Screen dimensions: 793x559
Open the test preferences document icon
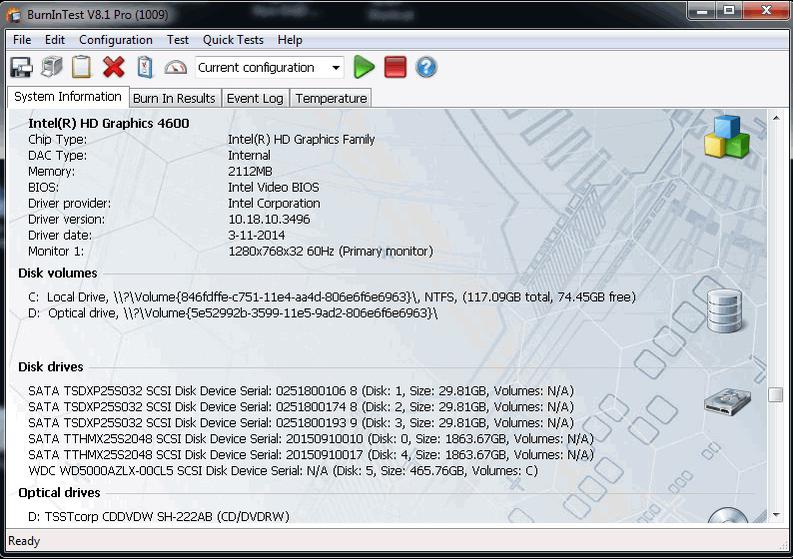tap(145, 67)
